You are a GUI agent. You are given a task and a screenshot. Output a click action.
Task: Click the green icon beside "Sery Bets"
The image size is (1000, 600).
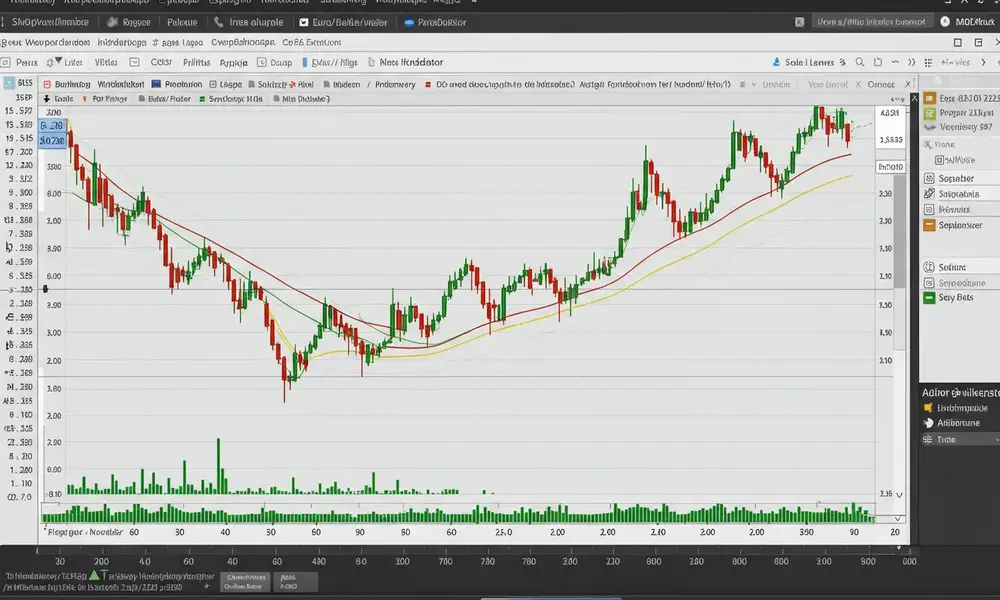click(929, 298)
